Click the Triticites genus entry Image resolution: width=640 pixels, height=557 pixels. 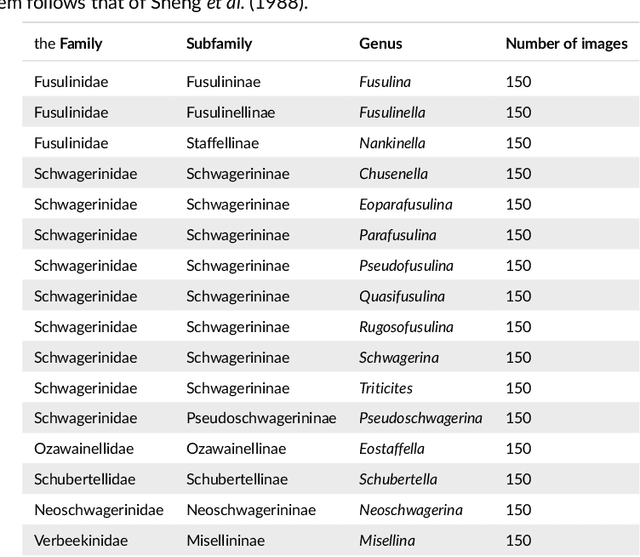pos(386,388)
